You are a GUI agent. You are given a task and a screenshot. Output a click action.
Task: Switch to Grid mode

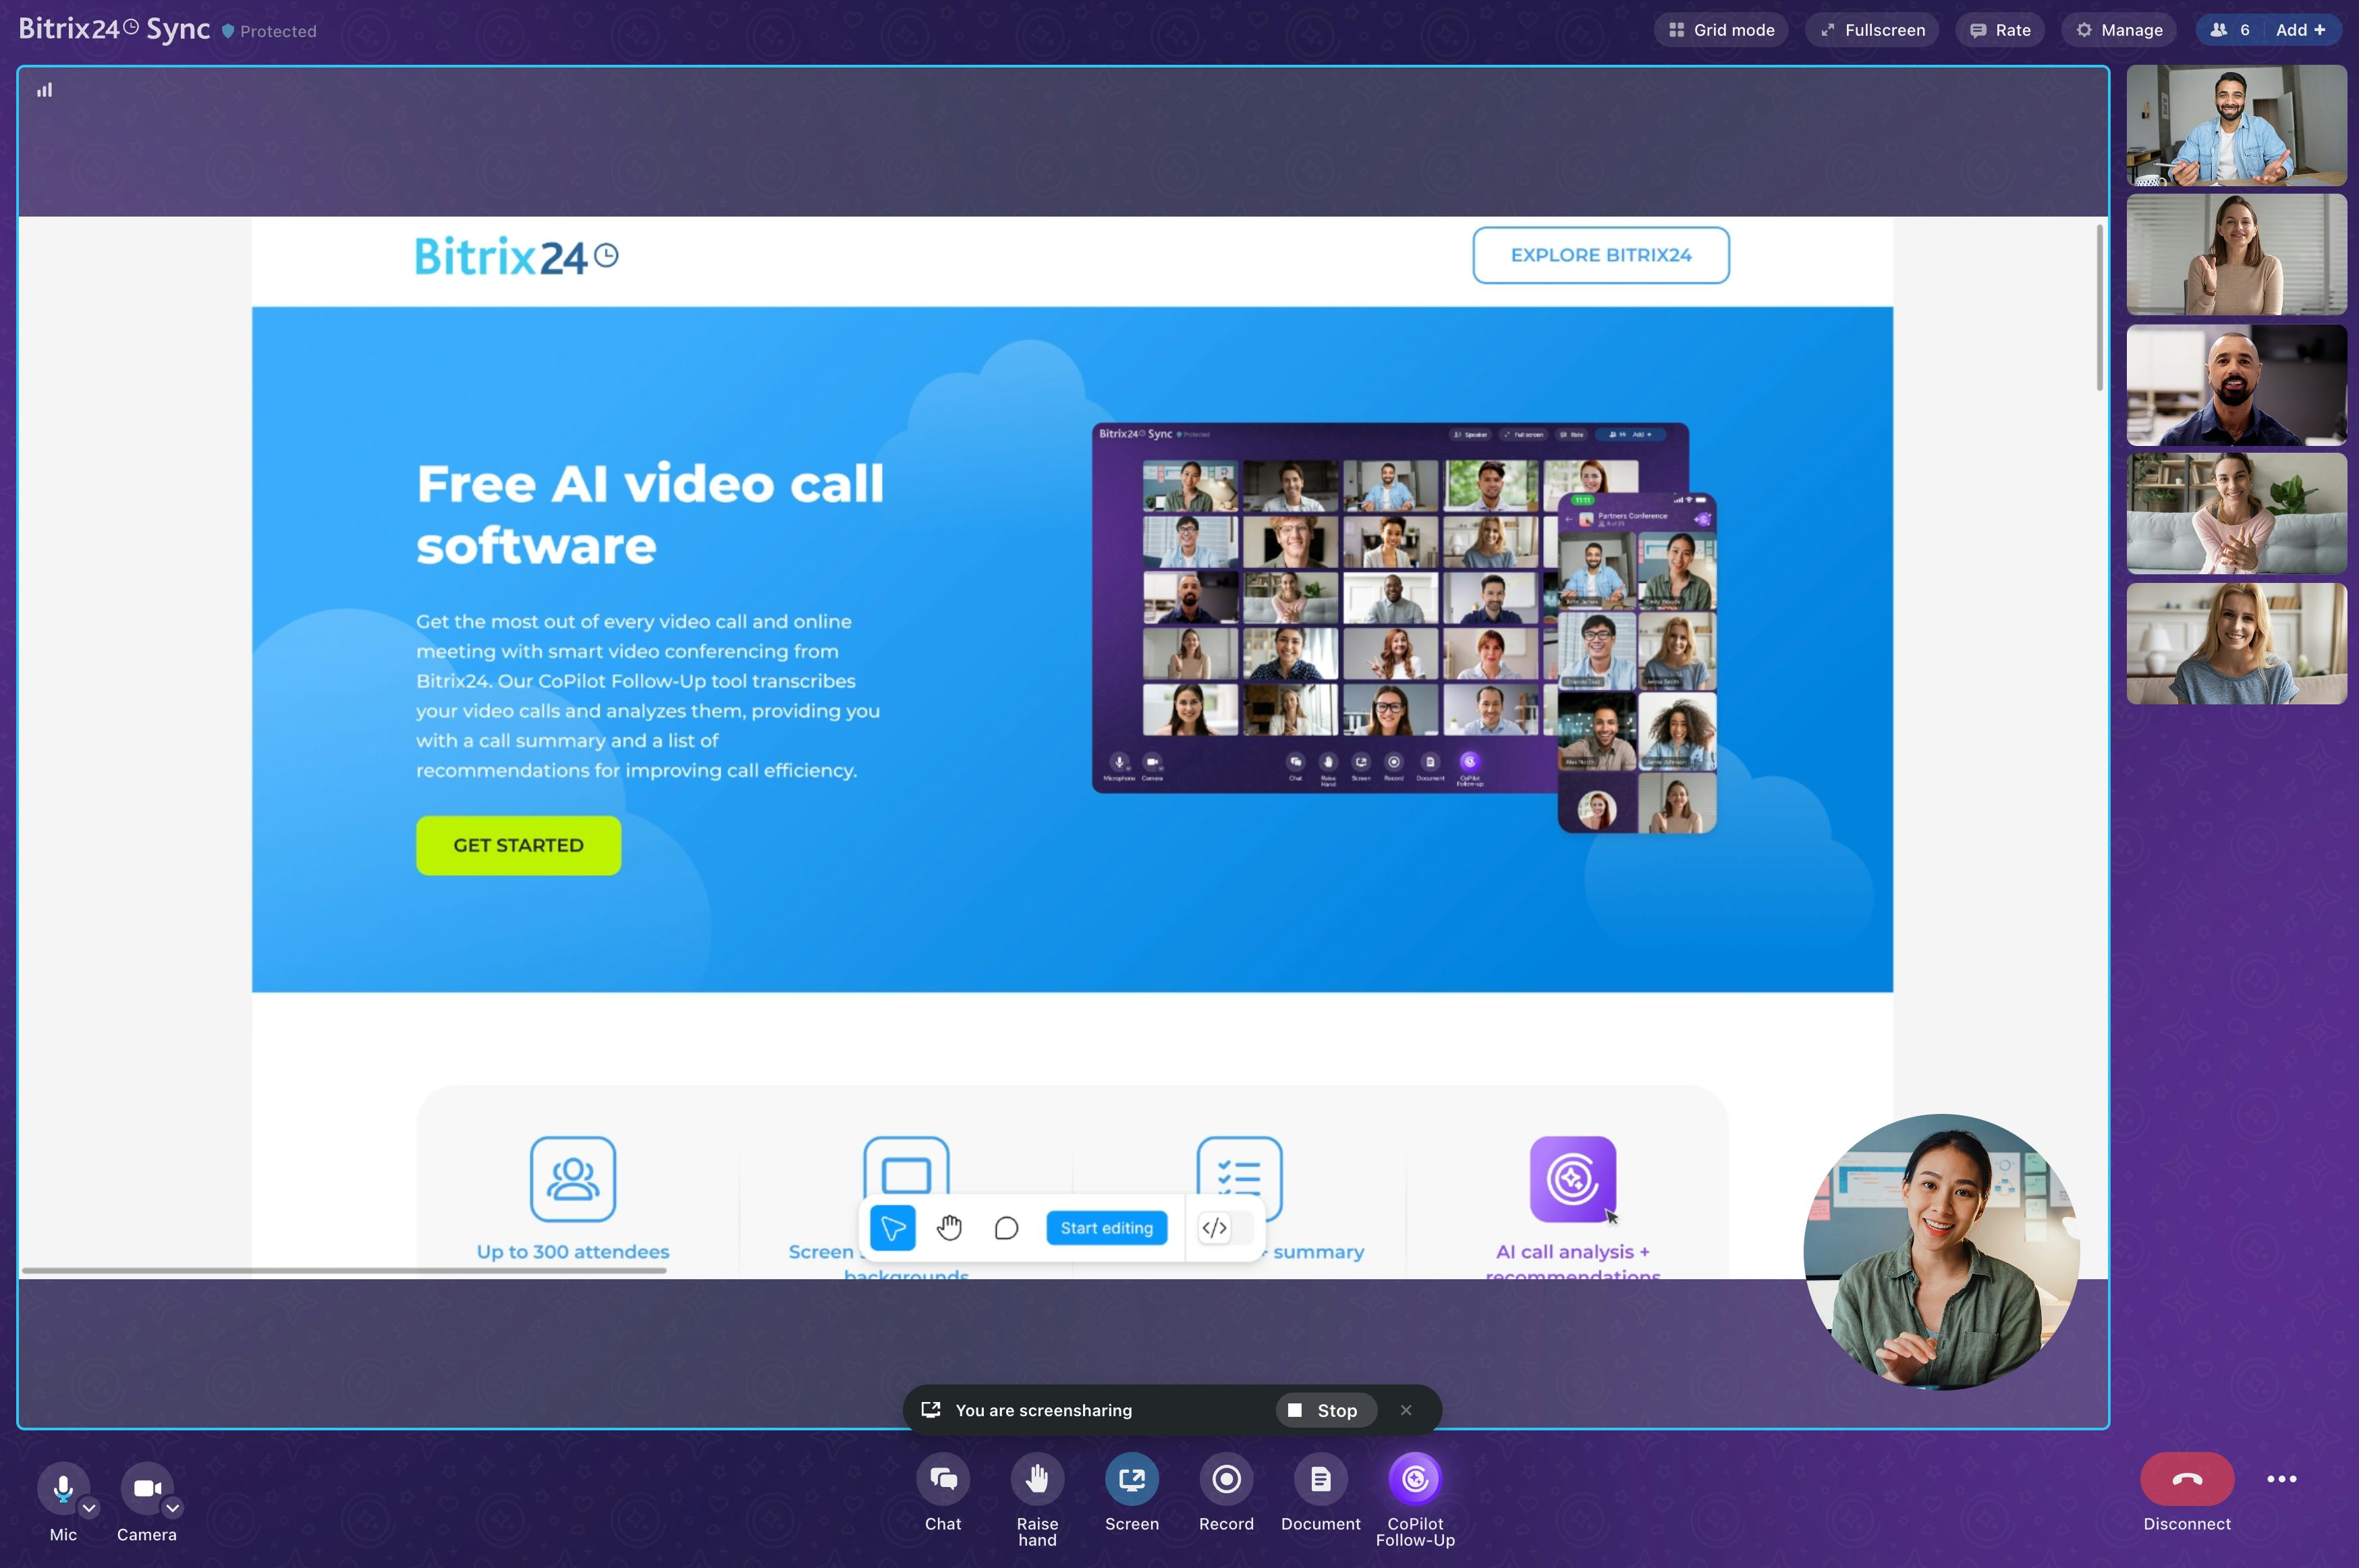tap(1720, 29)
